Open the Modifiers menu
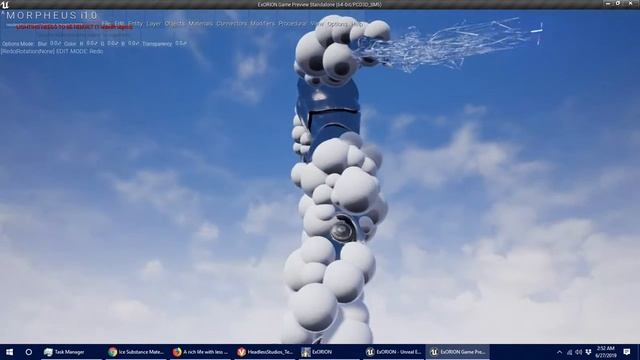The height and width of the screenshot is (360, 640). click(x=262, y=24)
